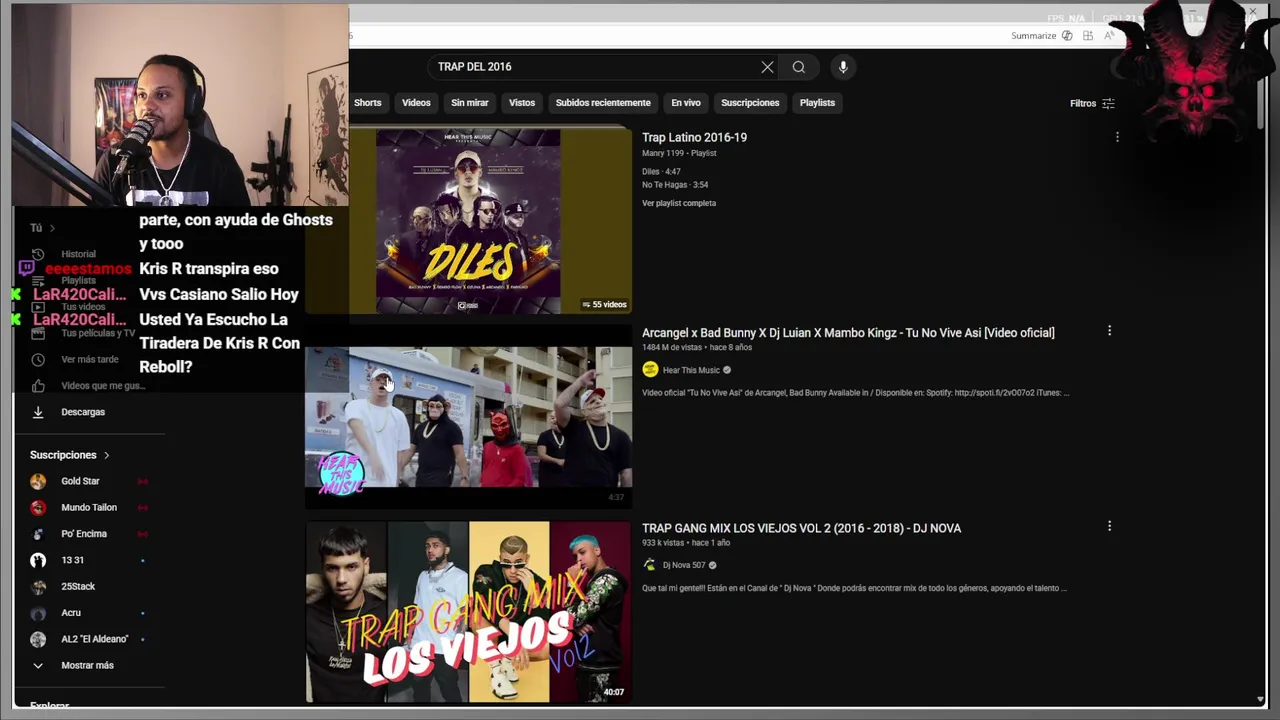Click the Dj Nova 507 channel avatar
This screenshot has width=1280, height=720.
click(650, 565)
